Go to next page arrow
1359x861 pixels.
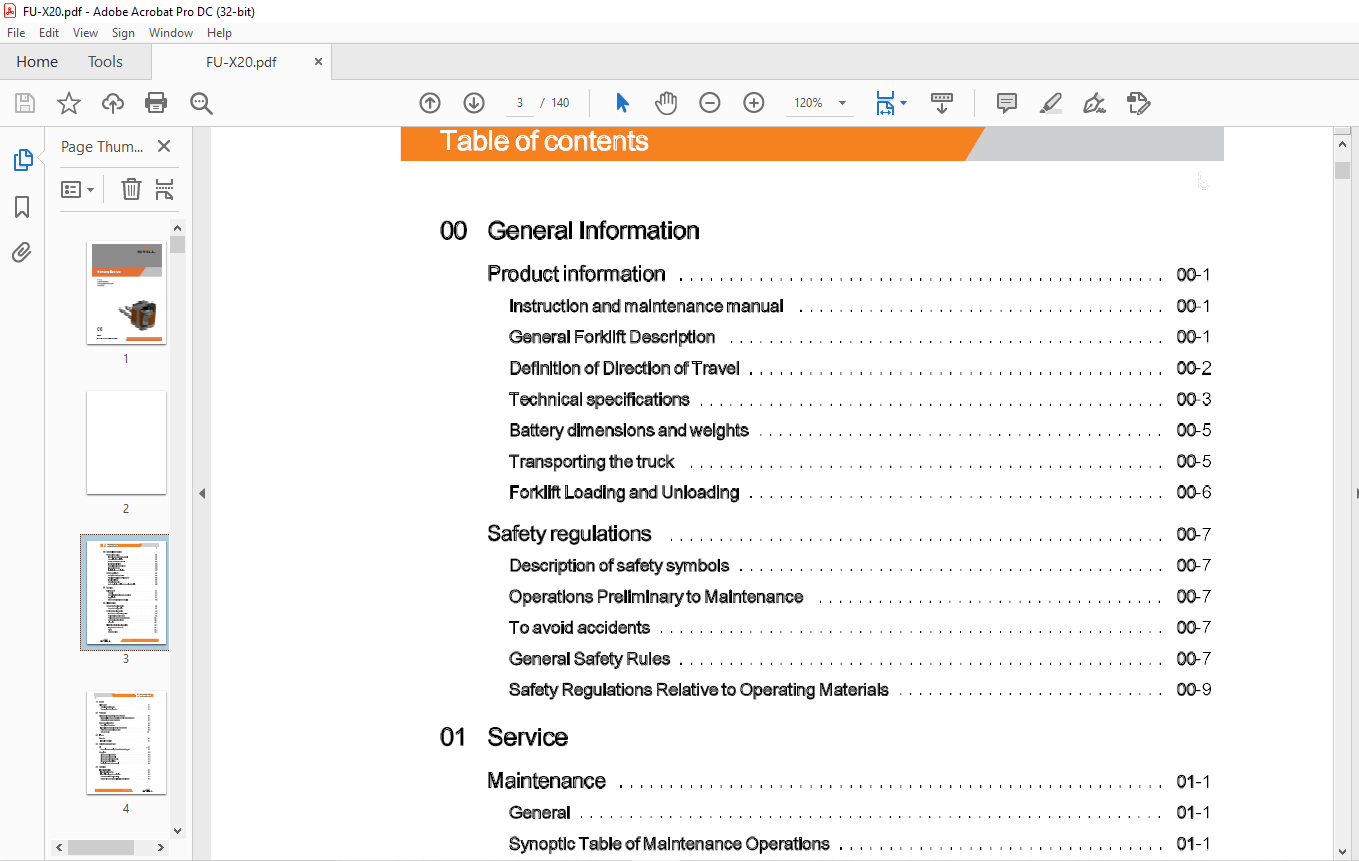[474, 103]
